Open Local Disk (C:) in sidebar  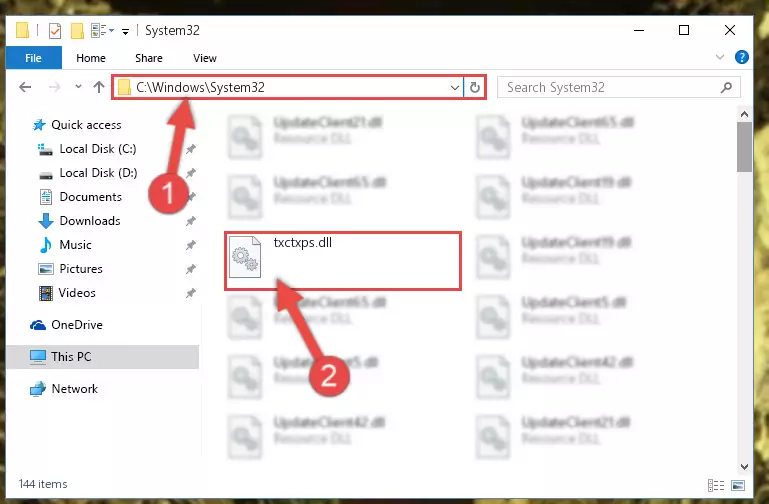(98, 149)
